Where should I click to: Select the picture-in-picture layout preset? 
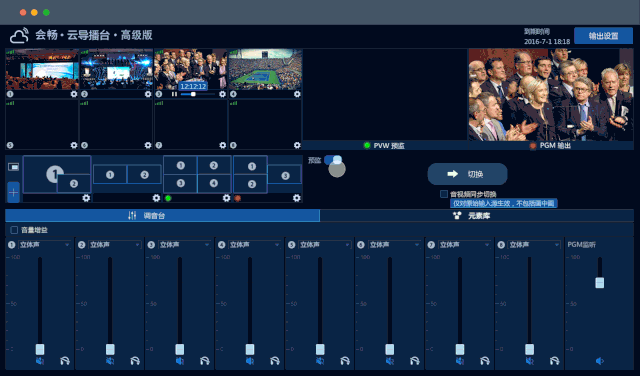coord(57,174)
